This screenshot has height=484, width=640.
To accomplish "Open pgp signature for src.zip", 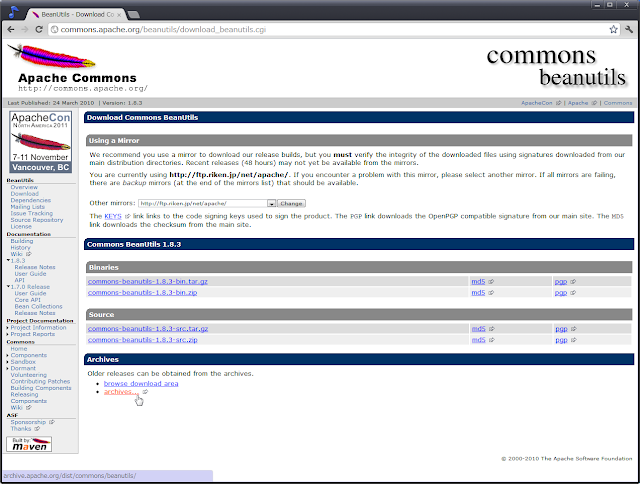I will click(x=561, y=340).
